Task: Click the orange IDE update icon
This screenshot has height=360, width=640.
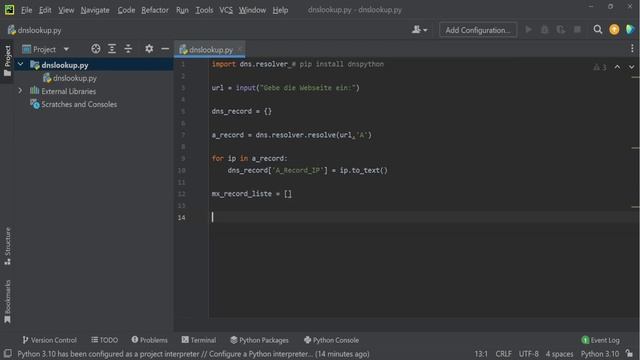Action: (614, 29)
